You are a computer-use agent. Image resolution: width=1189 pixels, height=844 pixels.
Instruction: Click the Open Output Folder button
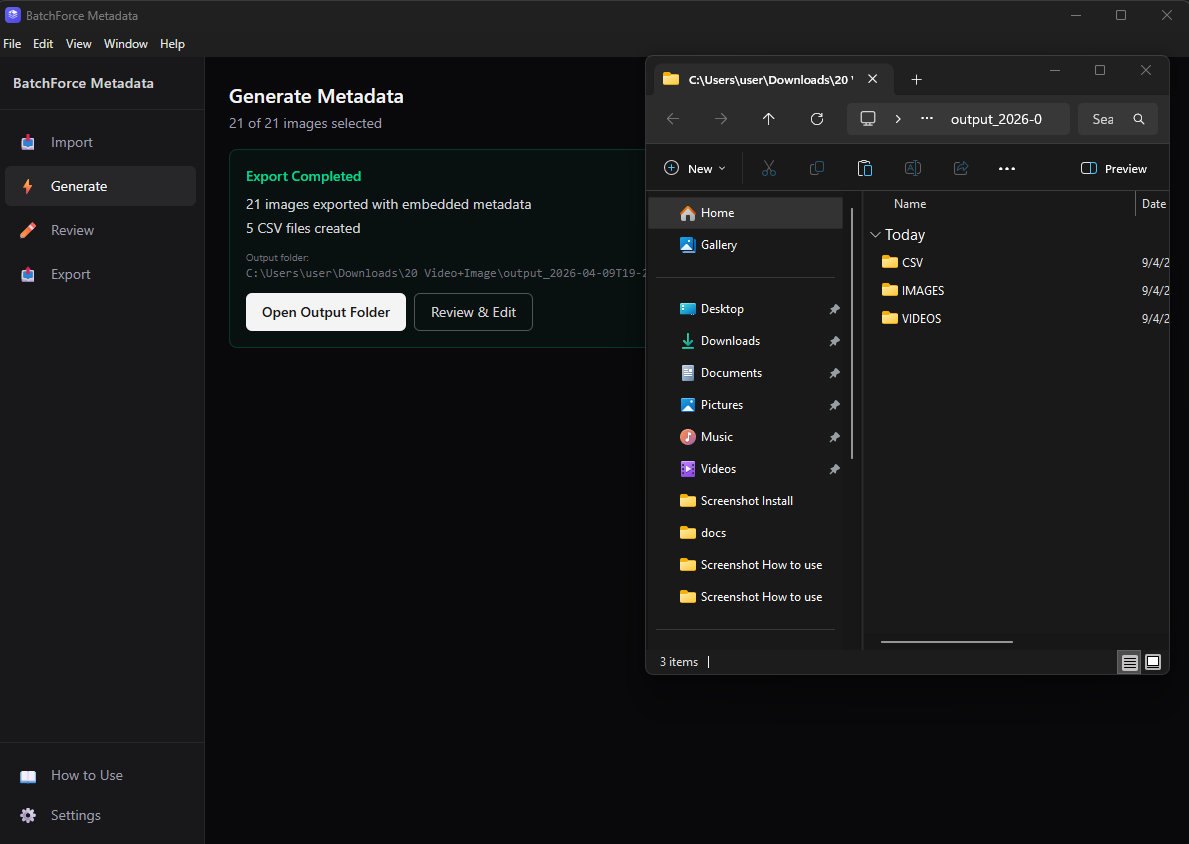326,312
